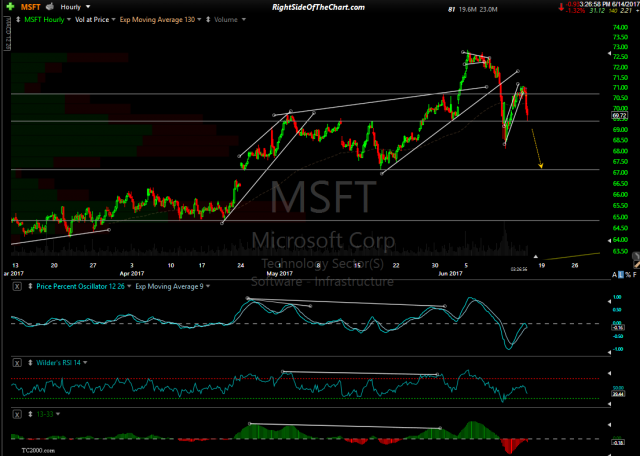
Task: Toggle arithmetic scale with the A button
Action: pyautogui.click(x=614, y=275)
